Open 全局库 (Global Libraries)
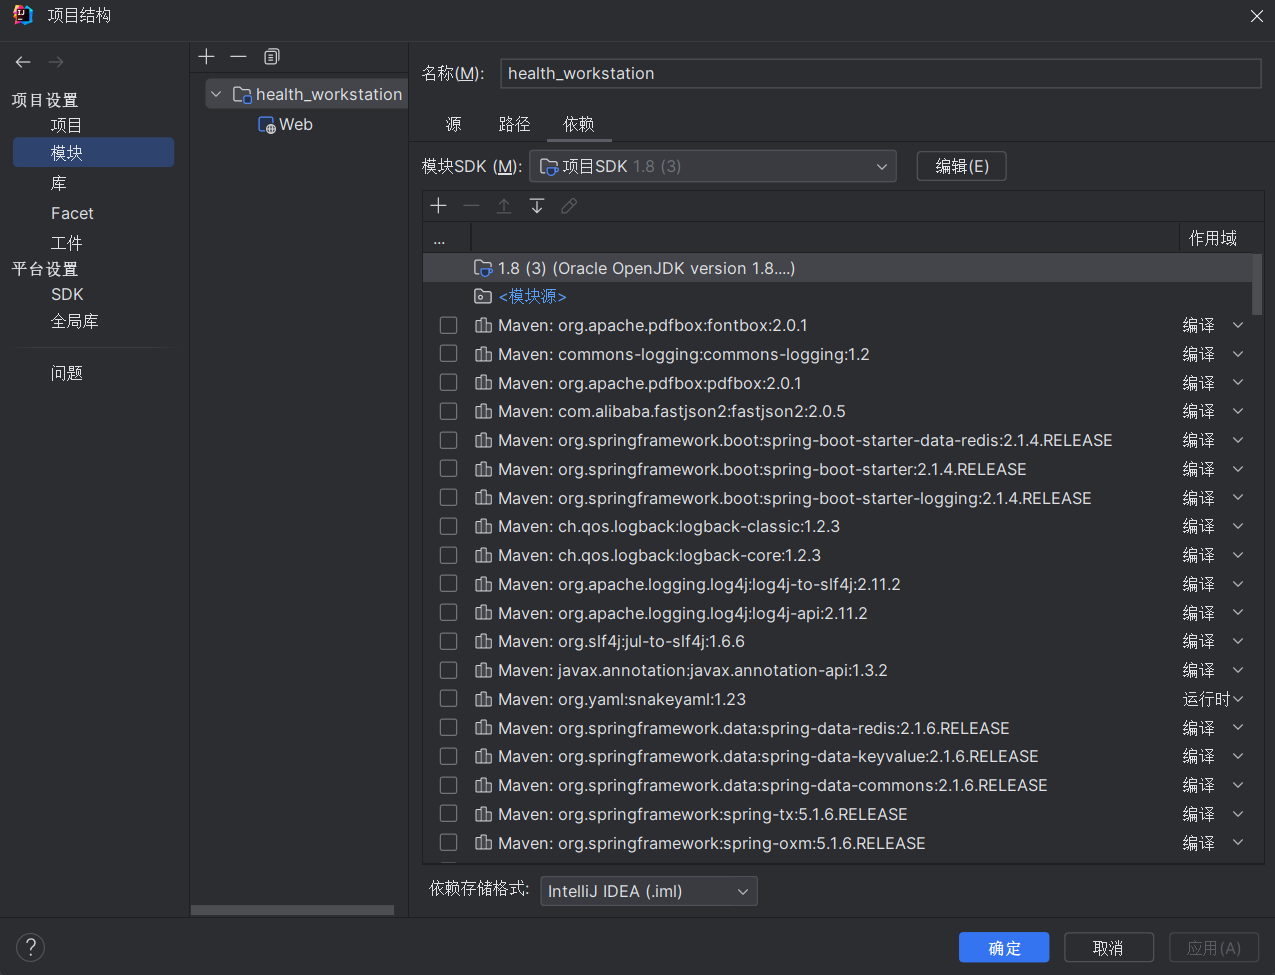Screen dimensions: 1275x975 point(74,321)
